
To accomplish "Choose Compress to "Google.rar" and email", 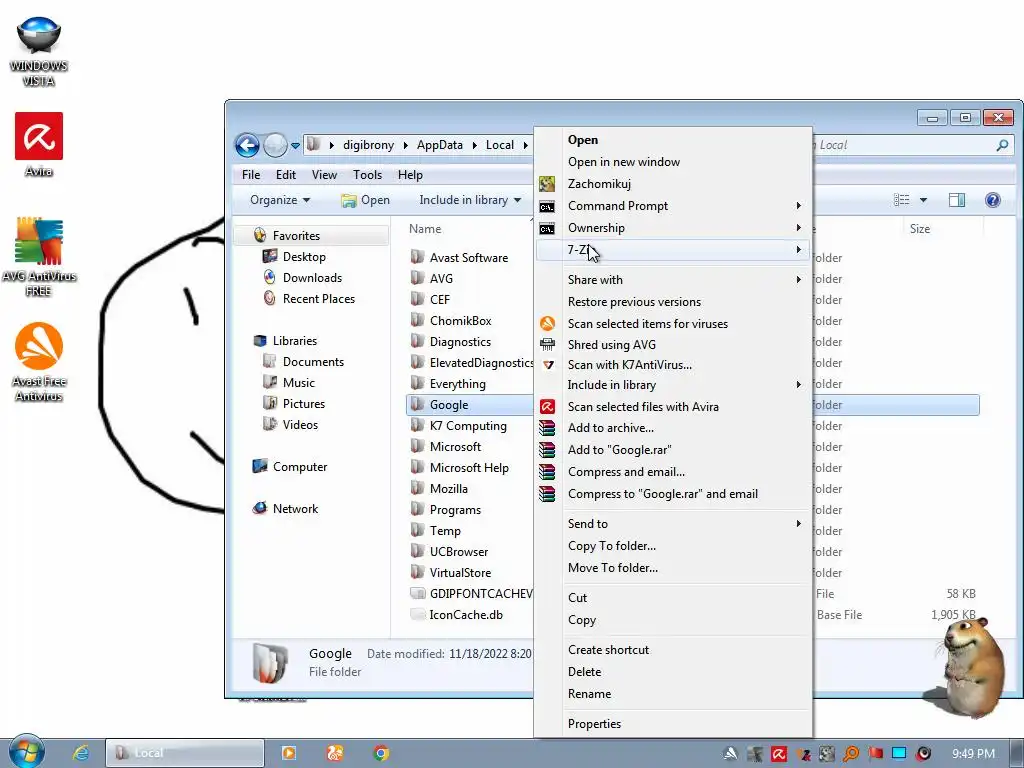I will 673,494.
